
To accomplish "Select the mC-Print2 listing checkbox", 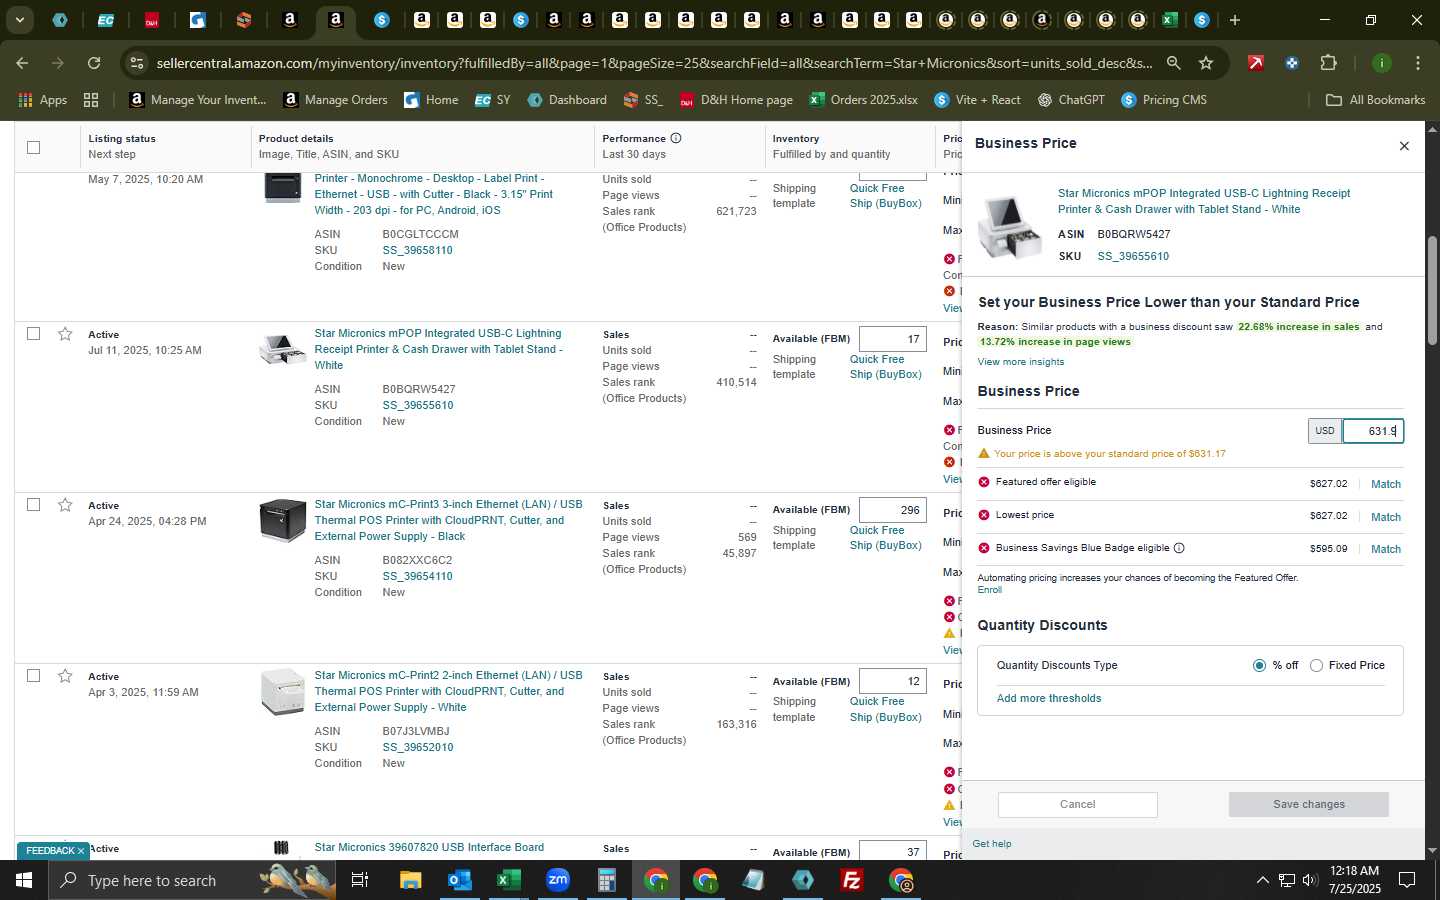I will pos(33,676).
